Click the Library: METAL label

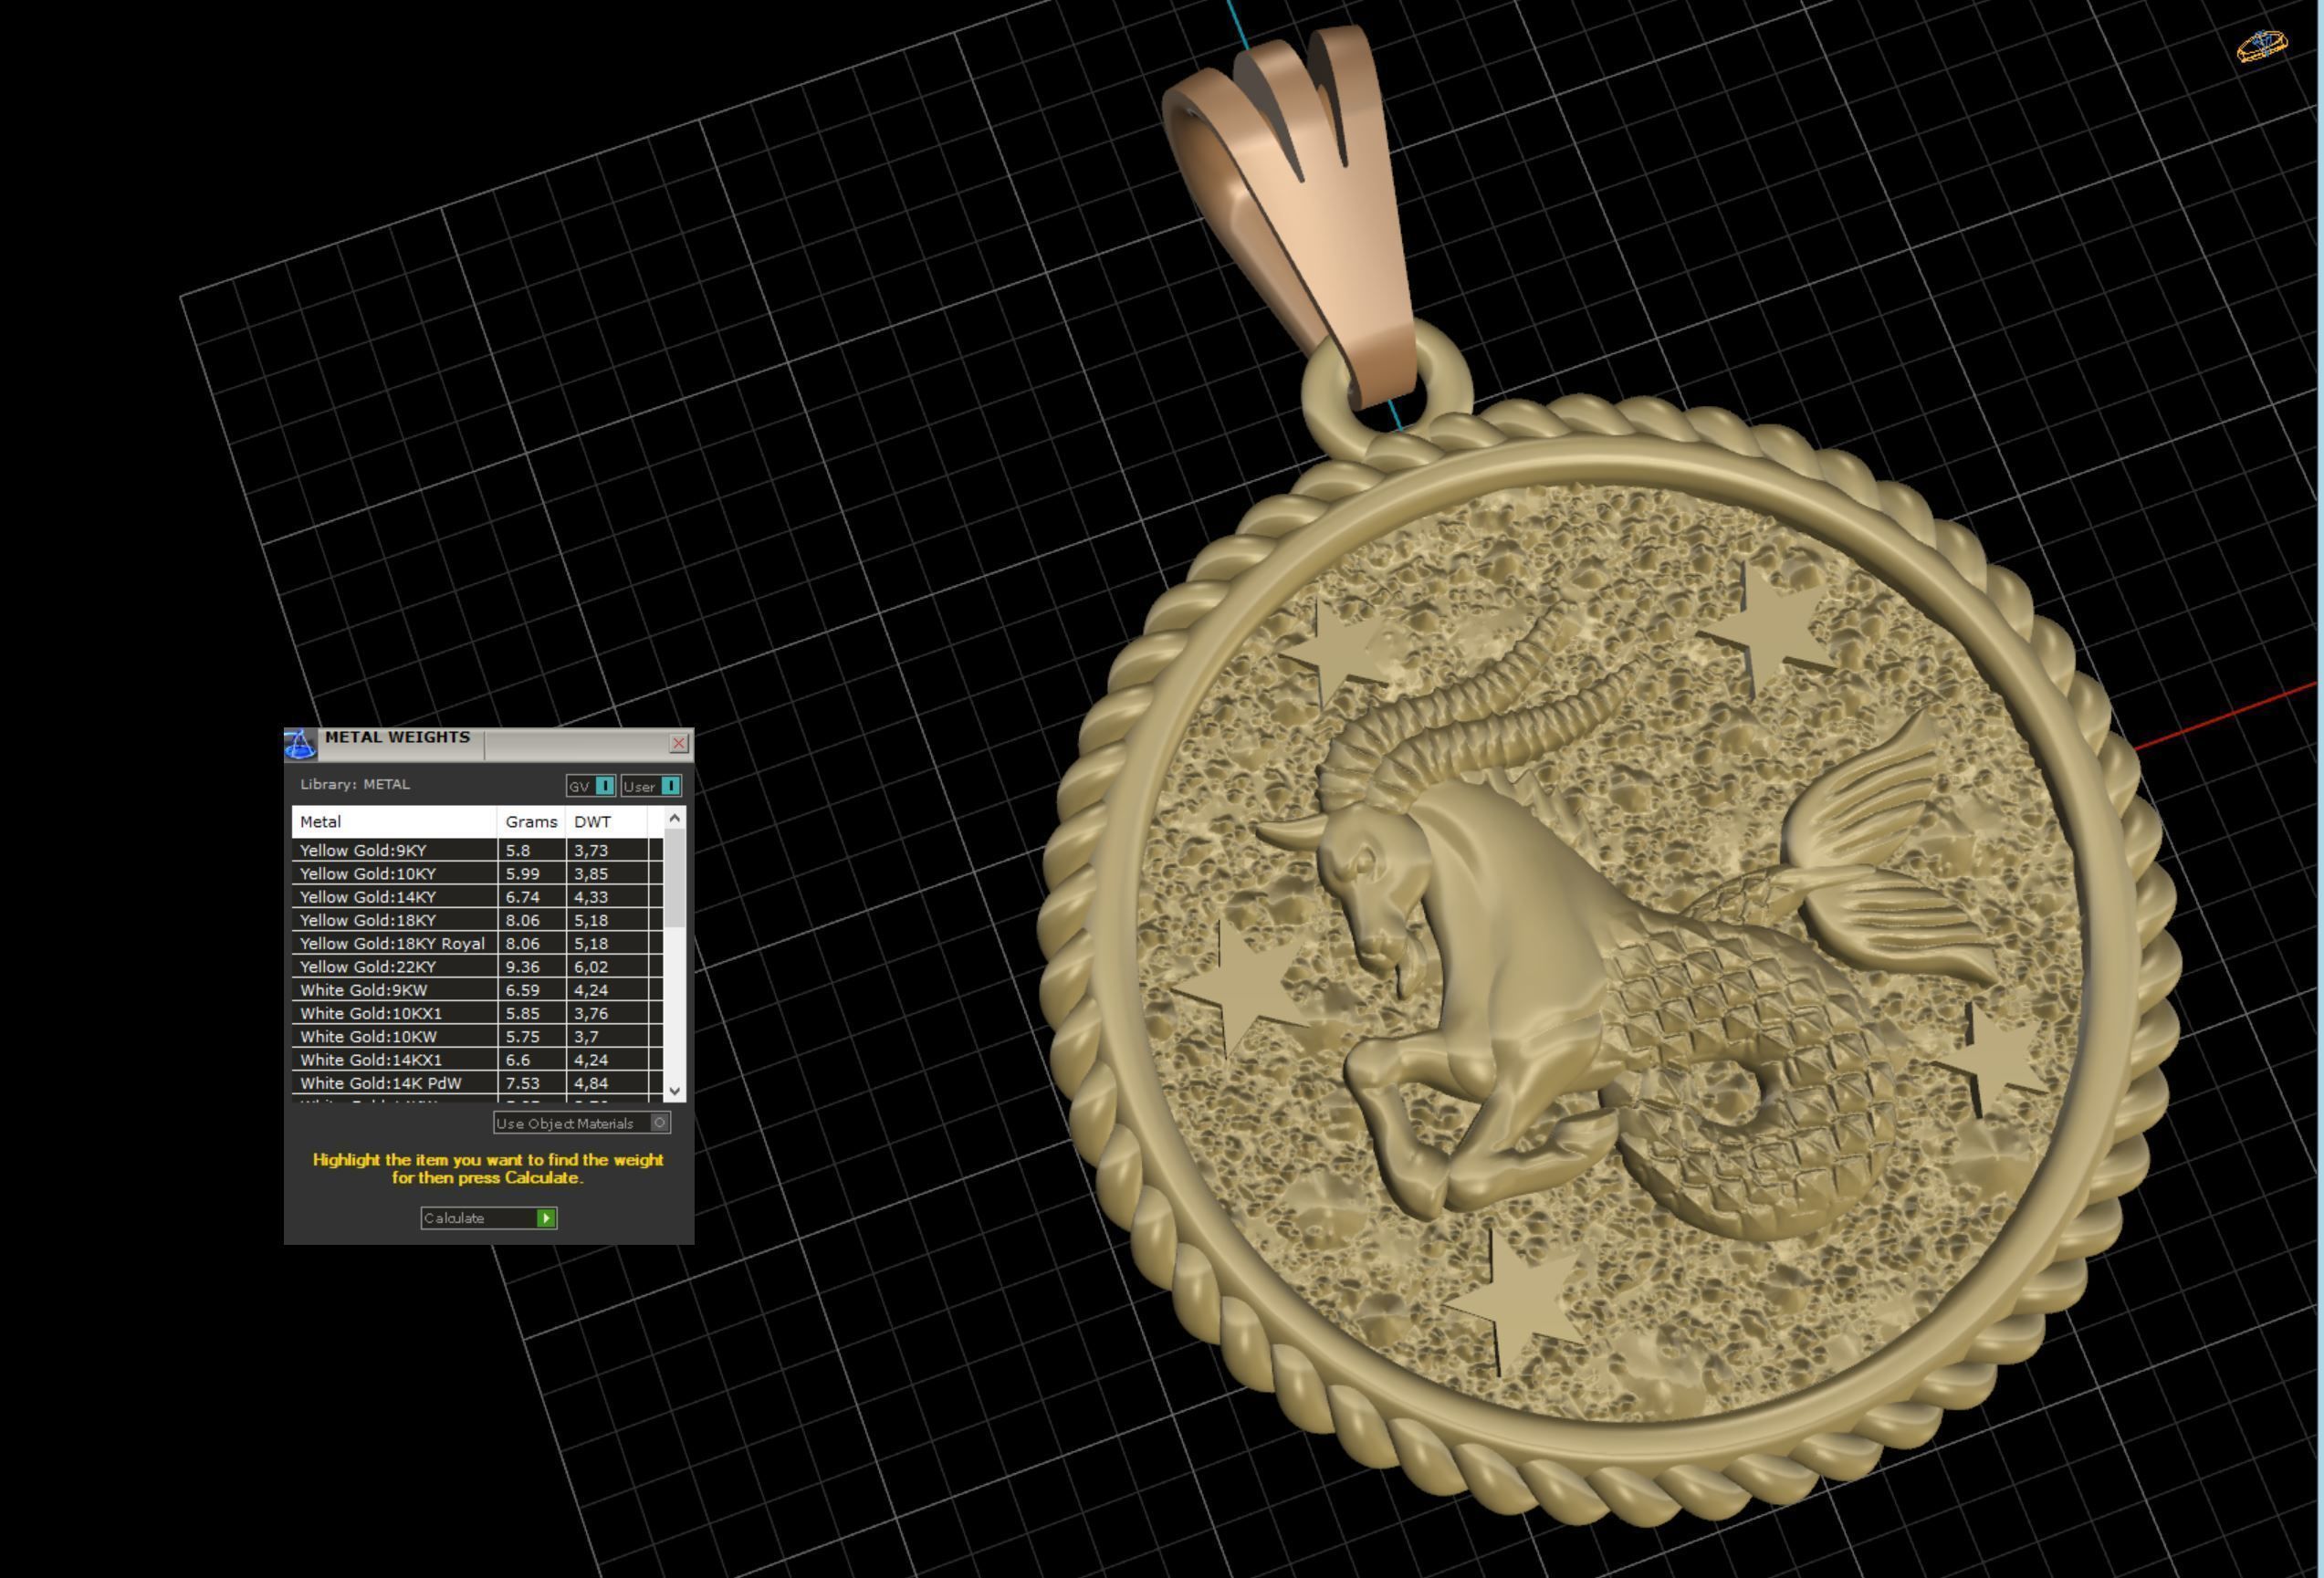point(355,784)
